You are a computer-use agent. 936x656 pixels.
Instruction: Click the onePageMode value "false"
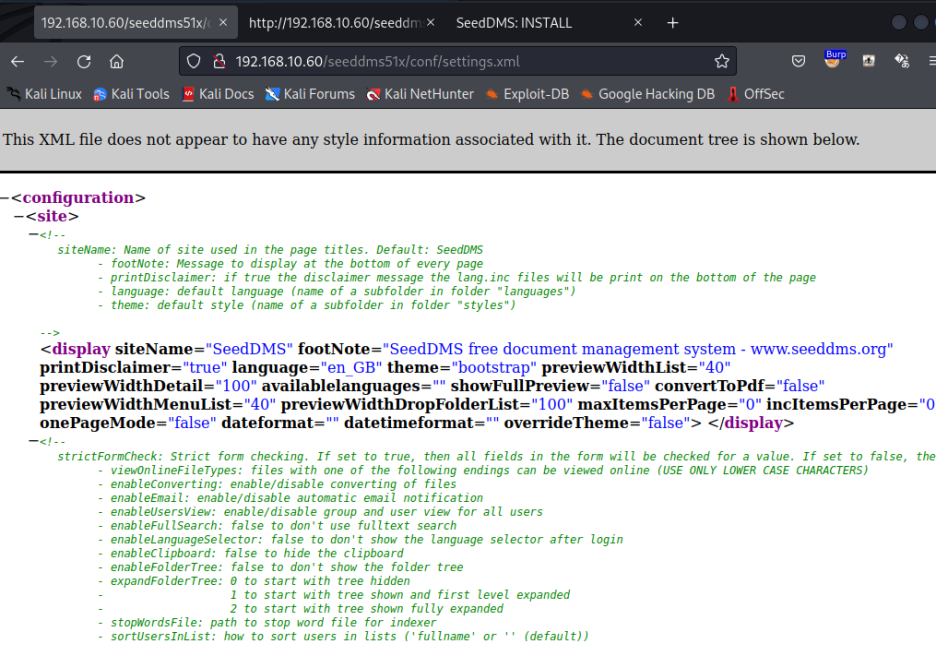(192, 423)
